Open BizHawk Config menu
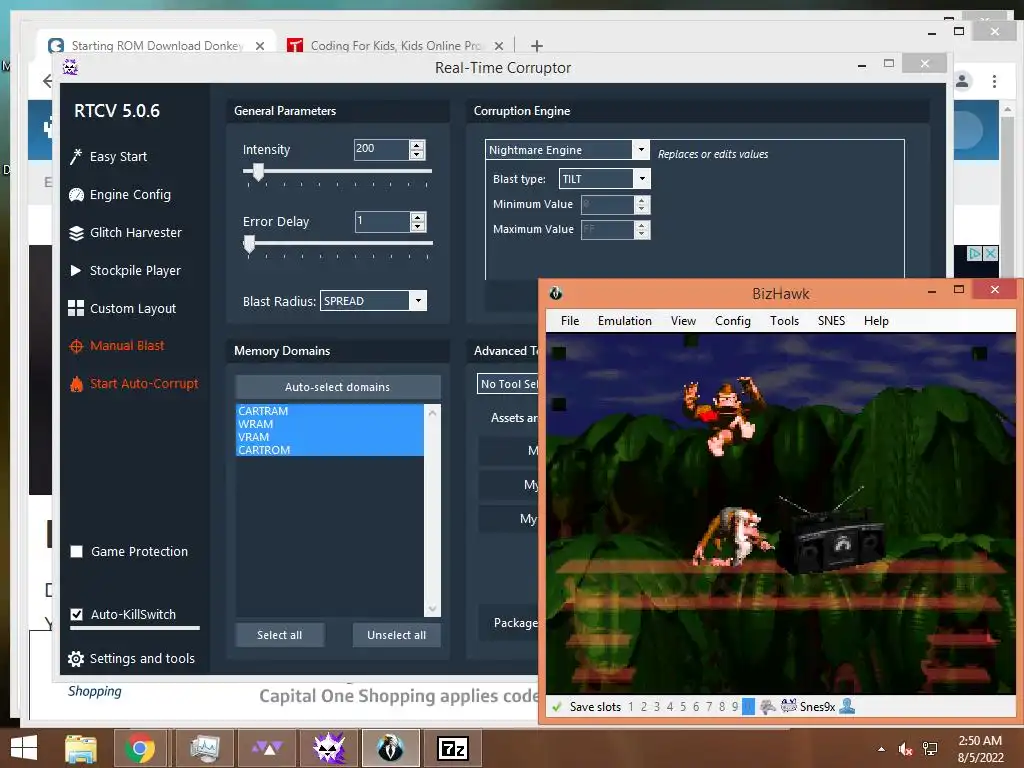Image resolution: width=1024 pixels, height=768 pixels. 733,321
